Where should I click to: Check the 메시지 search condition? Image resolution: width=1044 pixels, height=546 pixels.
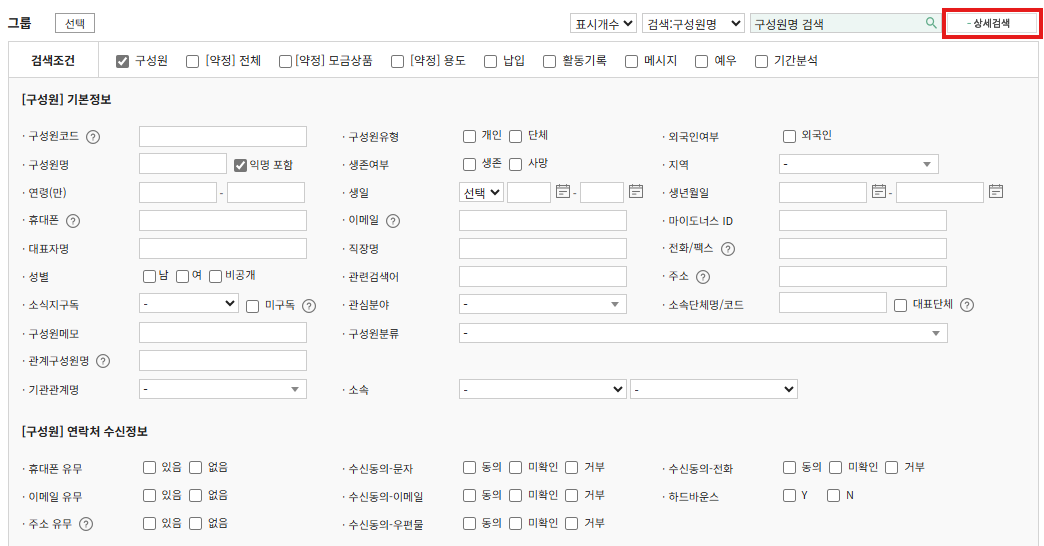coord(631,61)
